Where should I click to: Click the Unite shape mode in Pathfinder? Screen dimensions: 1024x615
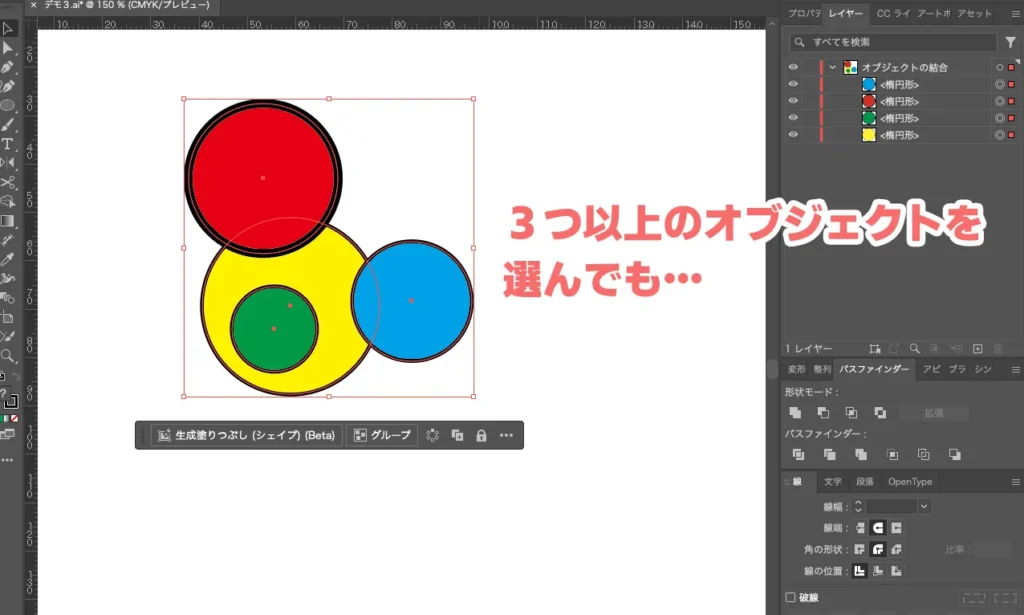point(795,413)
